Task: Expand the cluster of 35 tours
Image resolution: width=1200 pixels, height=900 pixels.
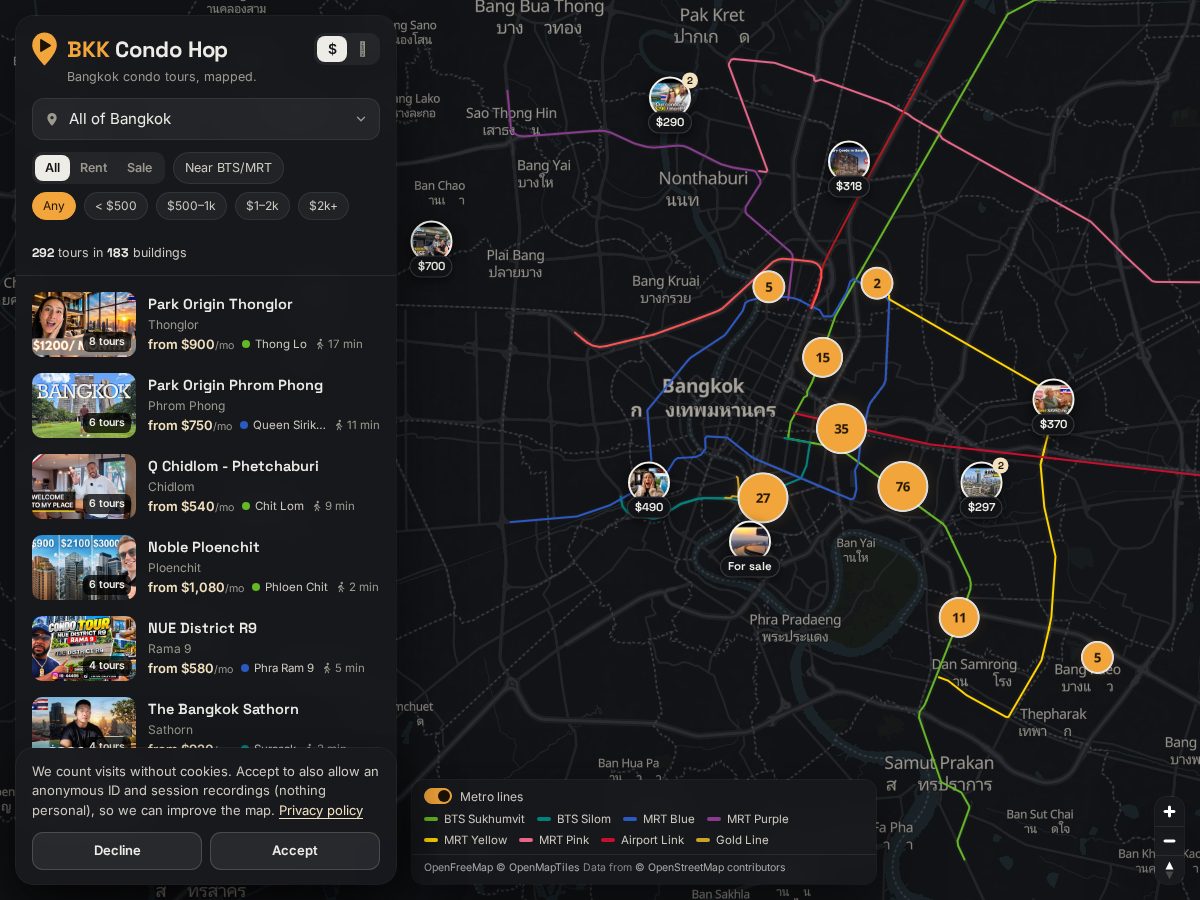Action: [x=841, y=429]
